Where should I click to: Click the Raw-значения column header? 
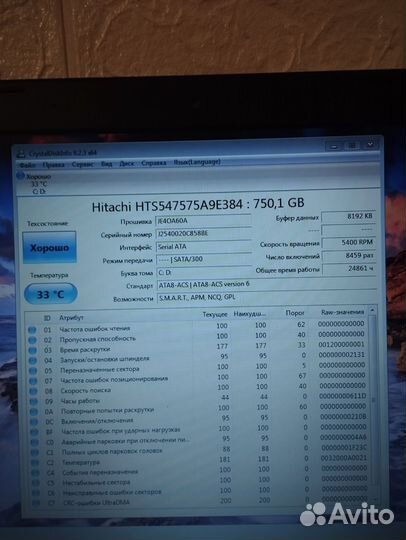tap(343, 312)
